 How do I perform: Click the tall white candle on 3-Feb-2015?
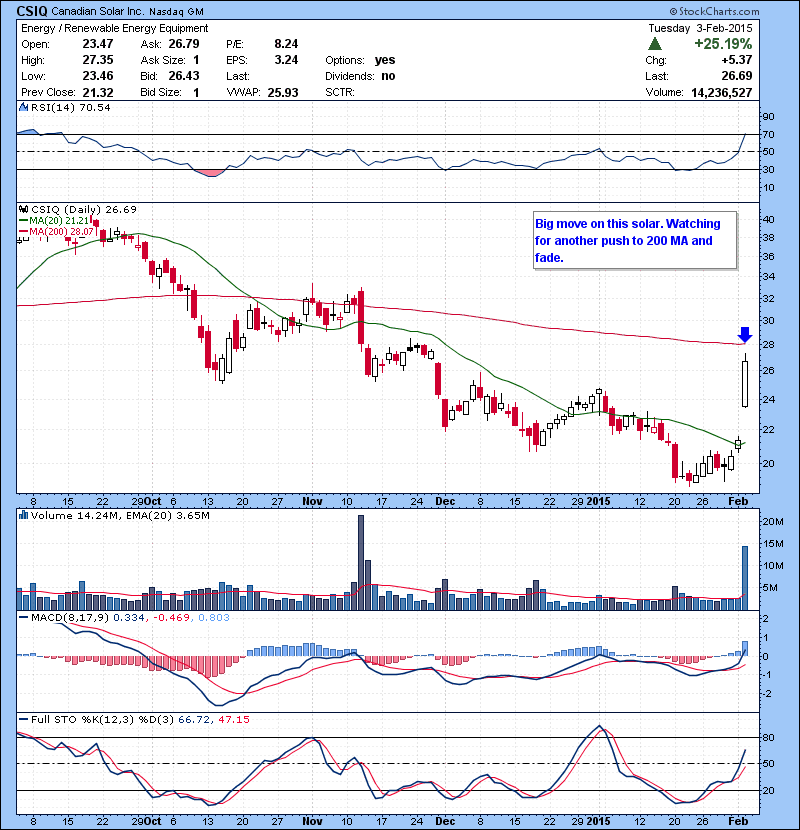pos(745,384)
